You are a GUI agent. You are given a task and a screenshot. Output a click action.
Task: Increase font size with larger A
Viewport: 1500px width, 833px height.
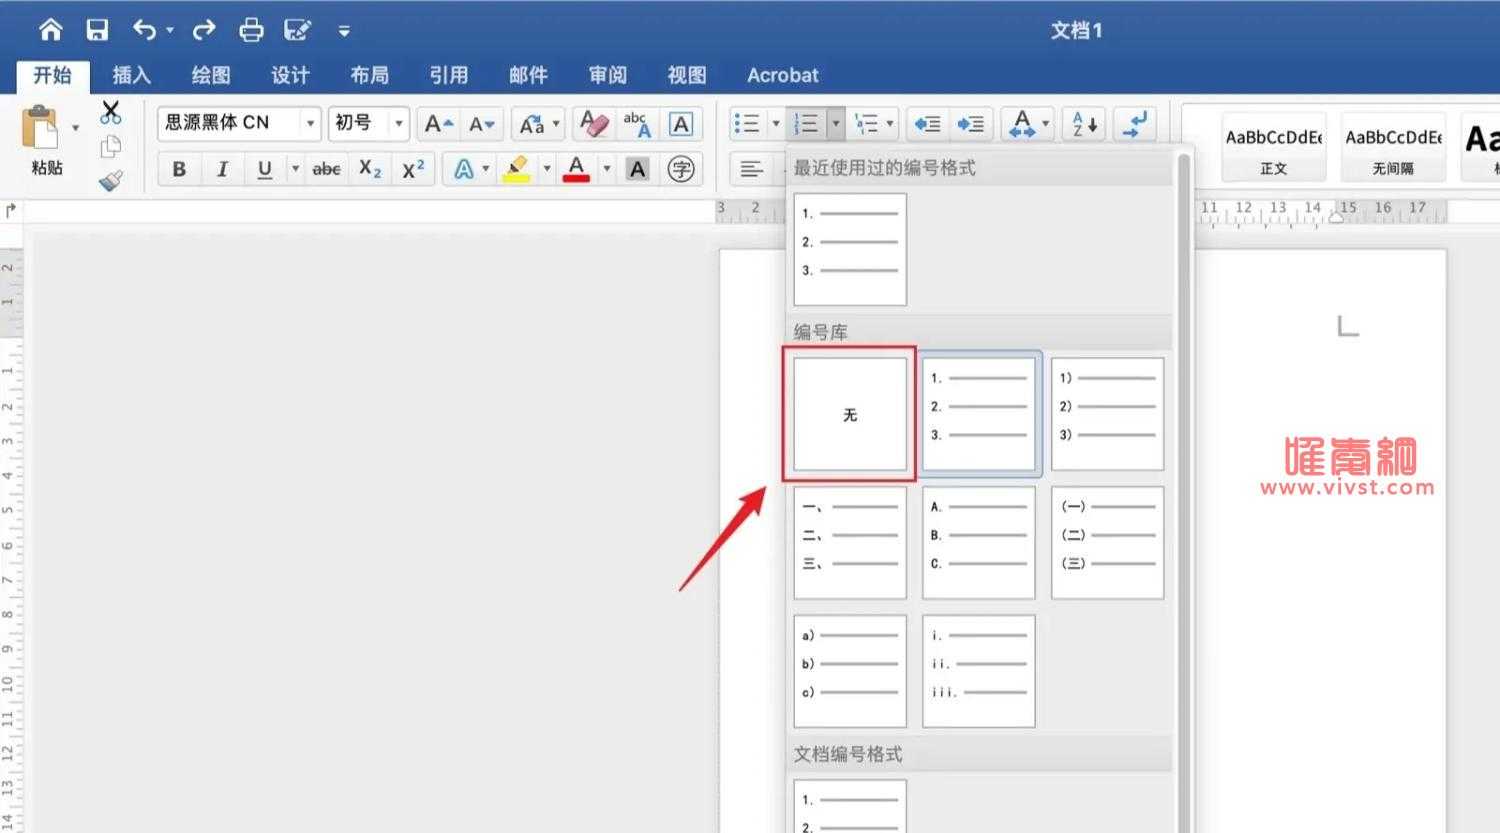coord(438,124)
